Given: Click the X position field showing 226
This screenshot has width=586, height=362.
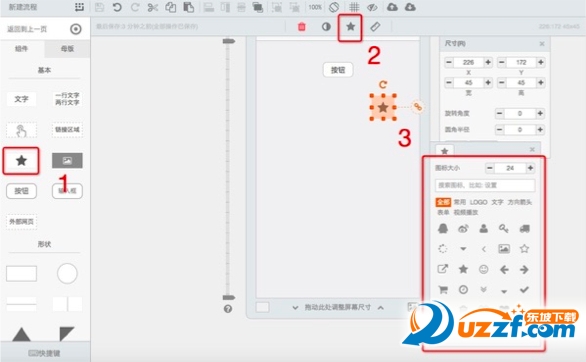Looking at the screenshot, I should point(469,62).
